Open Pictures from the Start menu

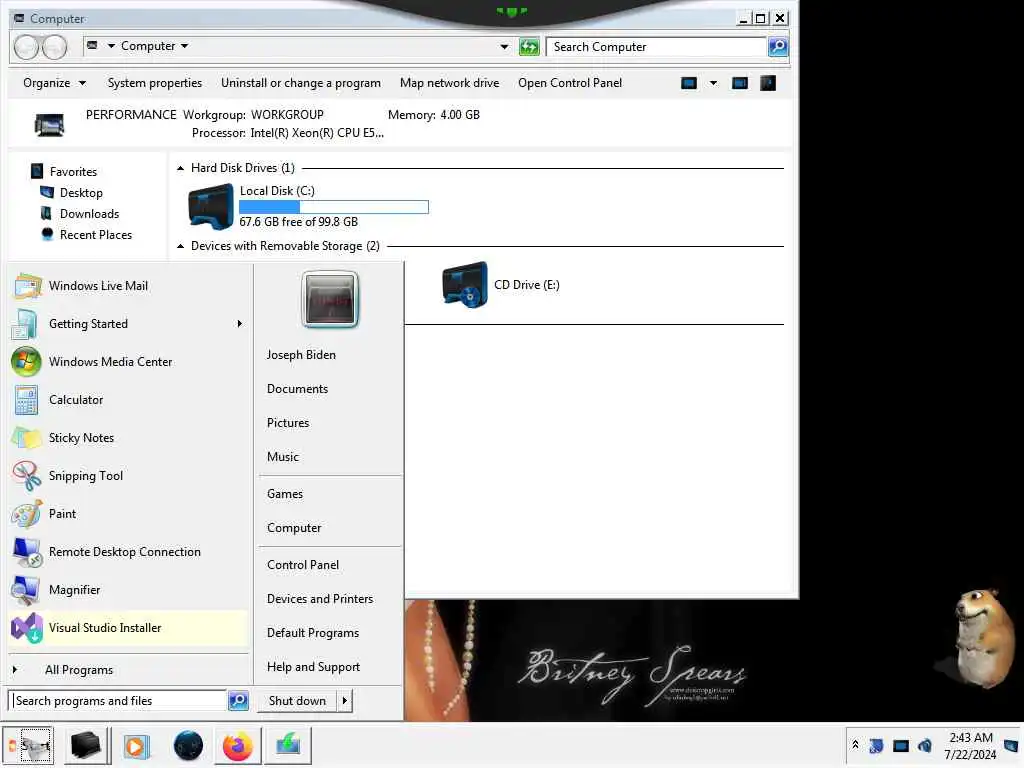pyautogui.click(x=288, y=423)
